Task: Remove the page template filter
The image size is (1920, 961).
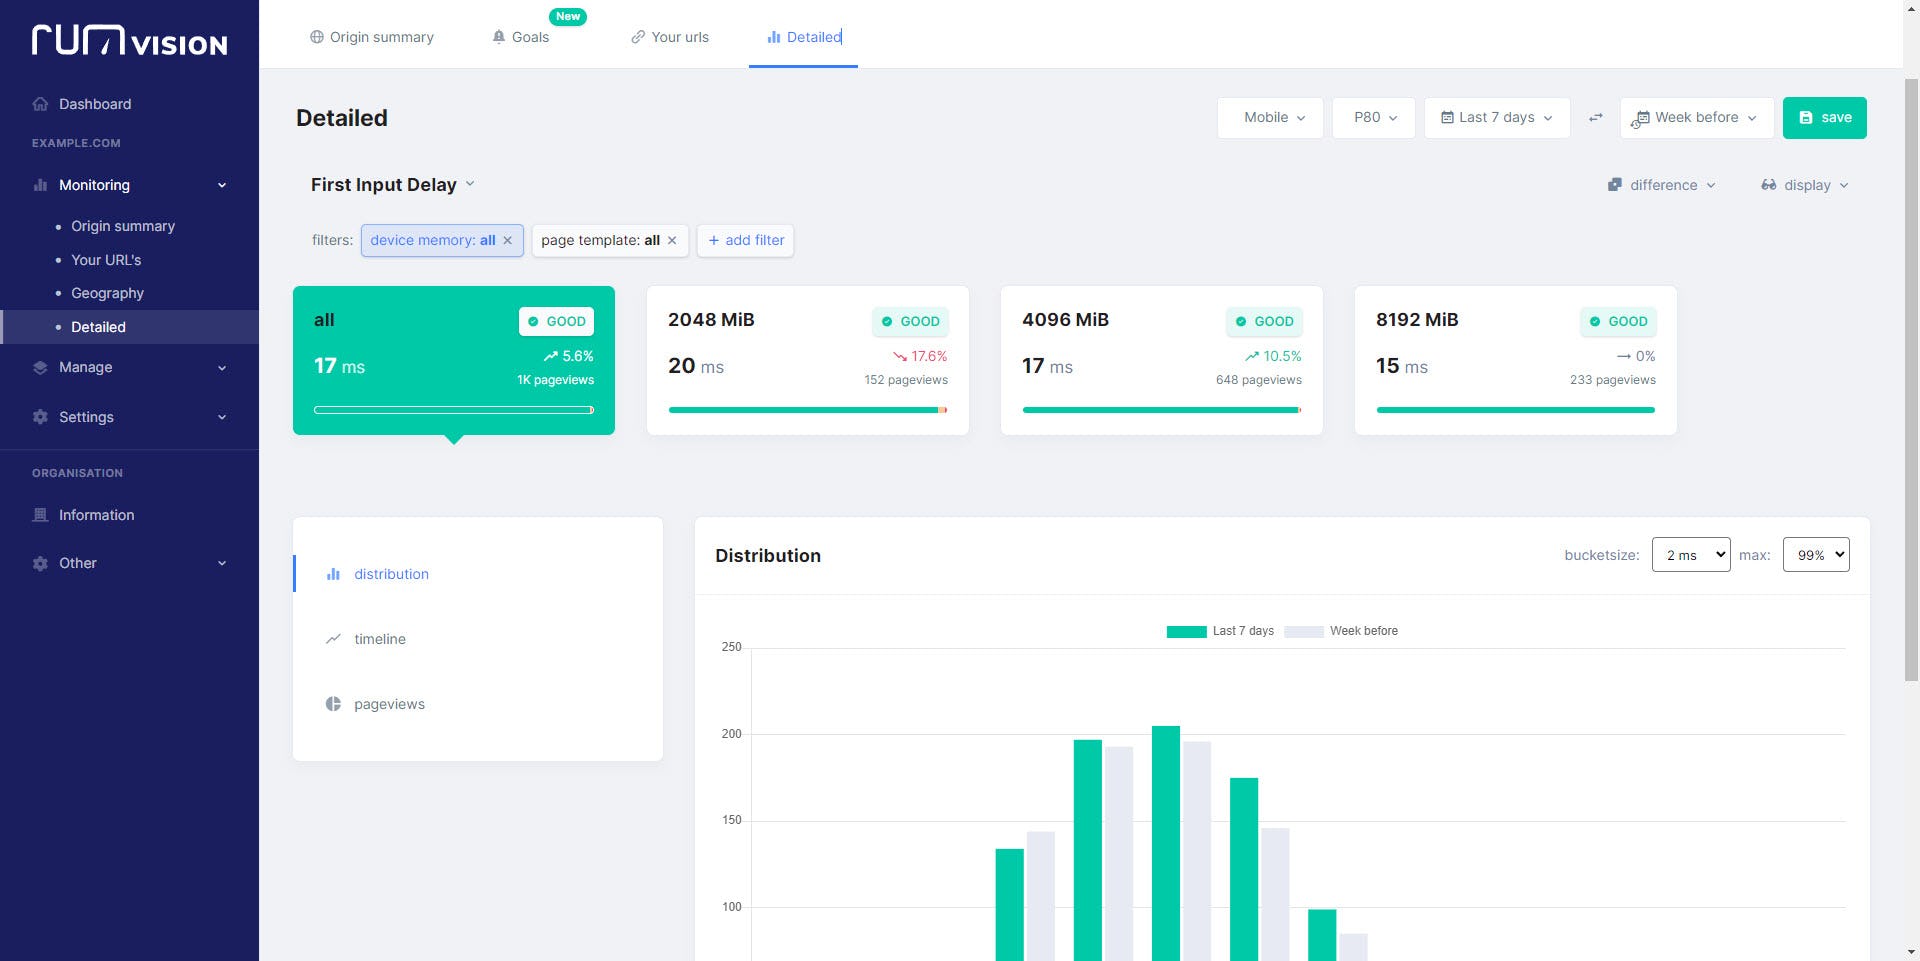Action: coord(672,240)
